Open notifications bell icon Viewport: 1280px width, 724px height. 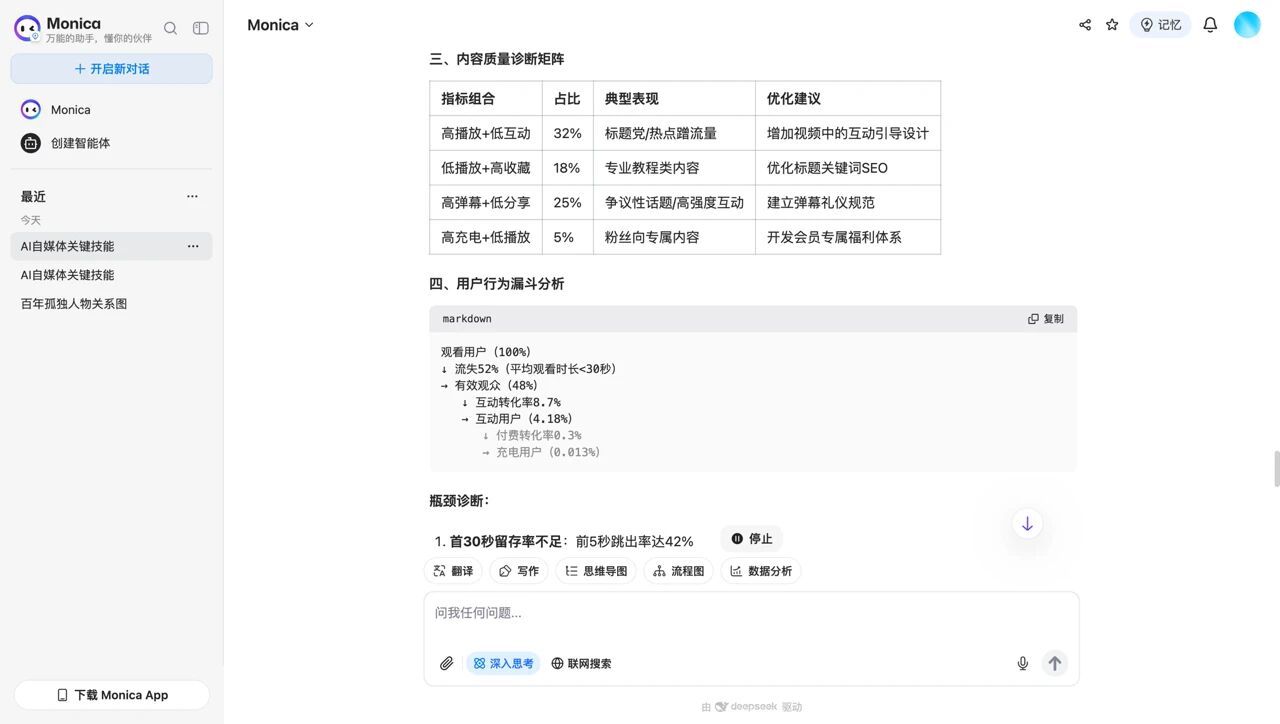pyautogui.click(x=1210, y=25)
